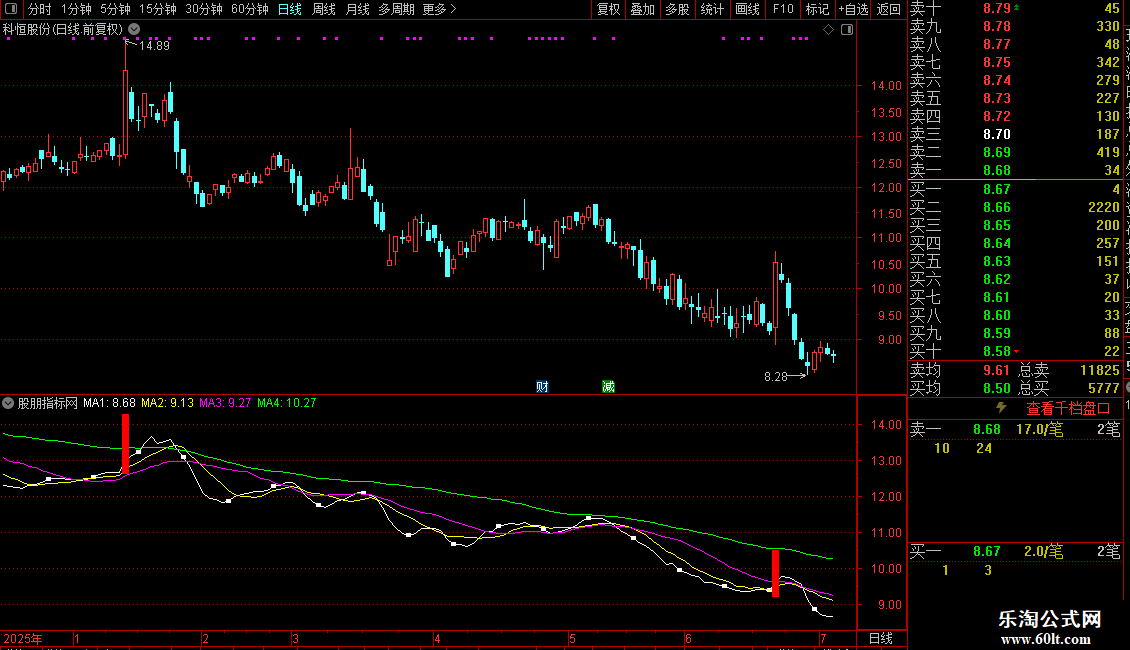Viewport: 1130px width, 650px height.
Task: Switch to 周线 weekly chart
Action: (324, 9)
